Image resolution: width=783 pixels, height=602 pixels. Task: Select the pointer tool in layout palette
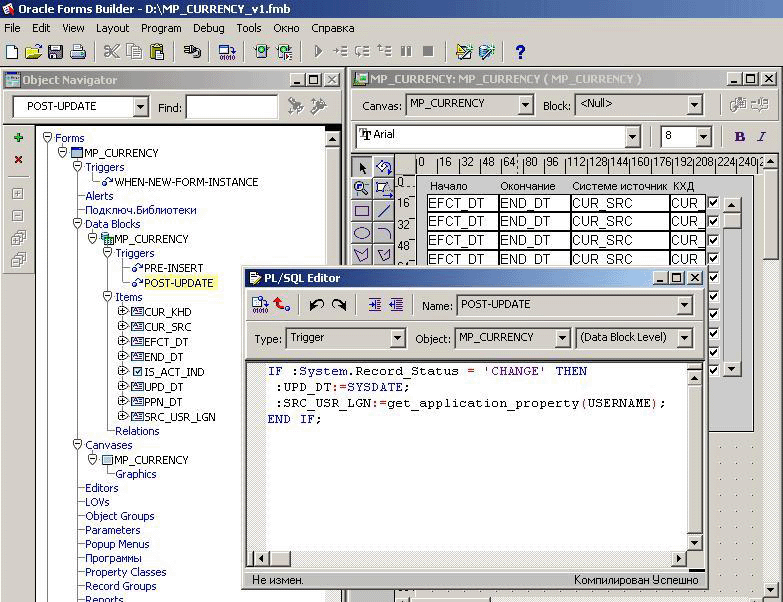coord(362,167)
